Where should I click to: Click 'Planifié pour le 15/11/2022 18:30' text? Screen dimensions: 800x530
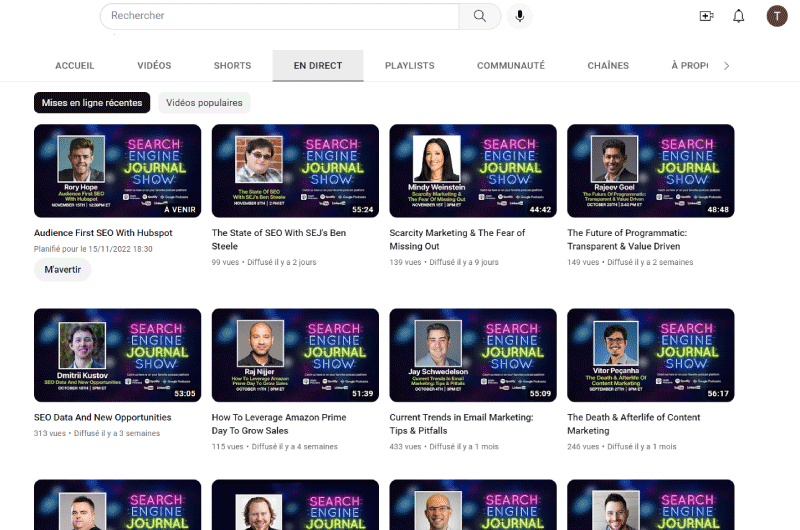pyautogui.click(x=93, y=249)
